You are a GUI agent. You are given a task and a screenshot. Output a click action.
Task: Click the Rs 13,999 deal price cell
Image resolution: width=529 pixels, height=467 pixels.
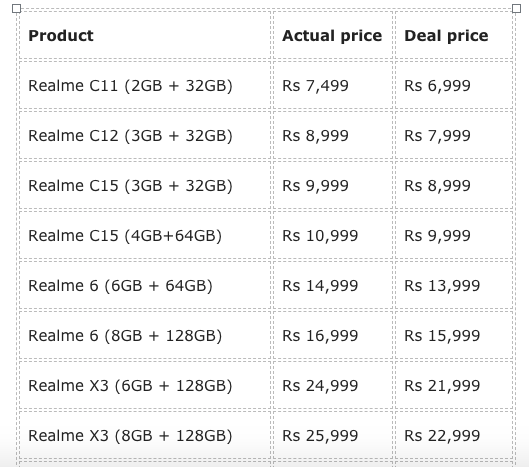point(454,285)
